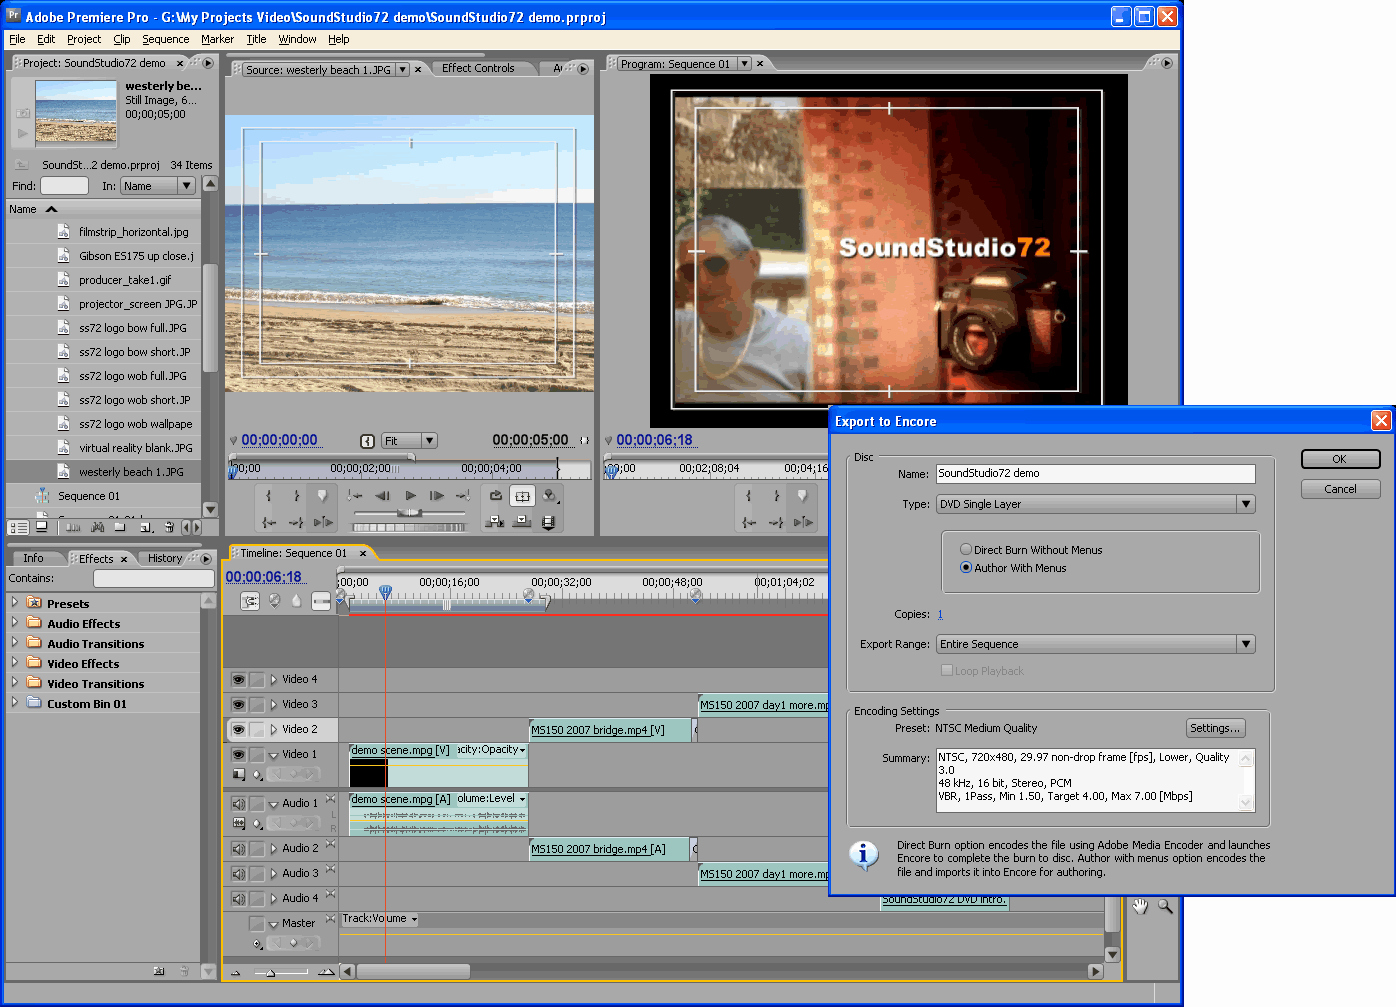Set unnumbered marker in Source monitor
The width and height of the screenshot is (1396, 1007).
(x=322, y=496)
